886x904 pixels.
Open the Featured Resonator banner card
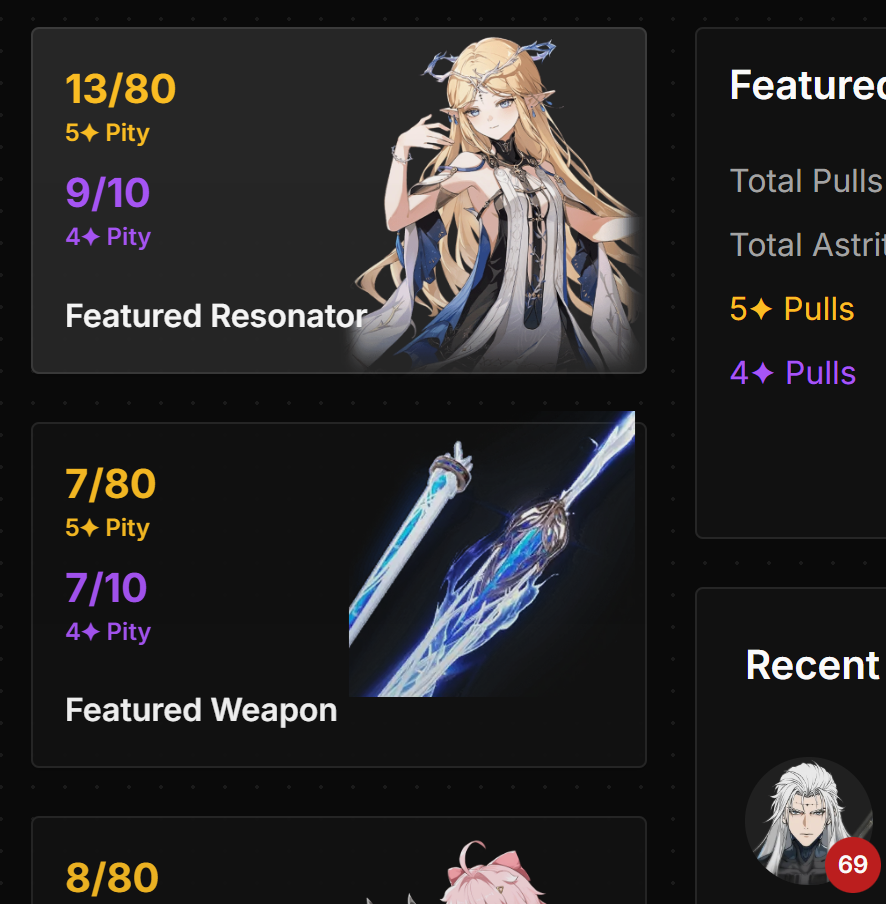[339, 201]
